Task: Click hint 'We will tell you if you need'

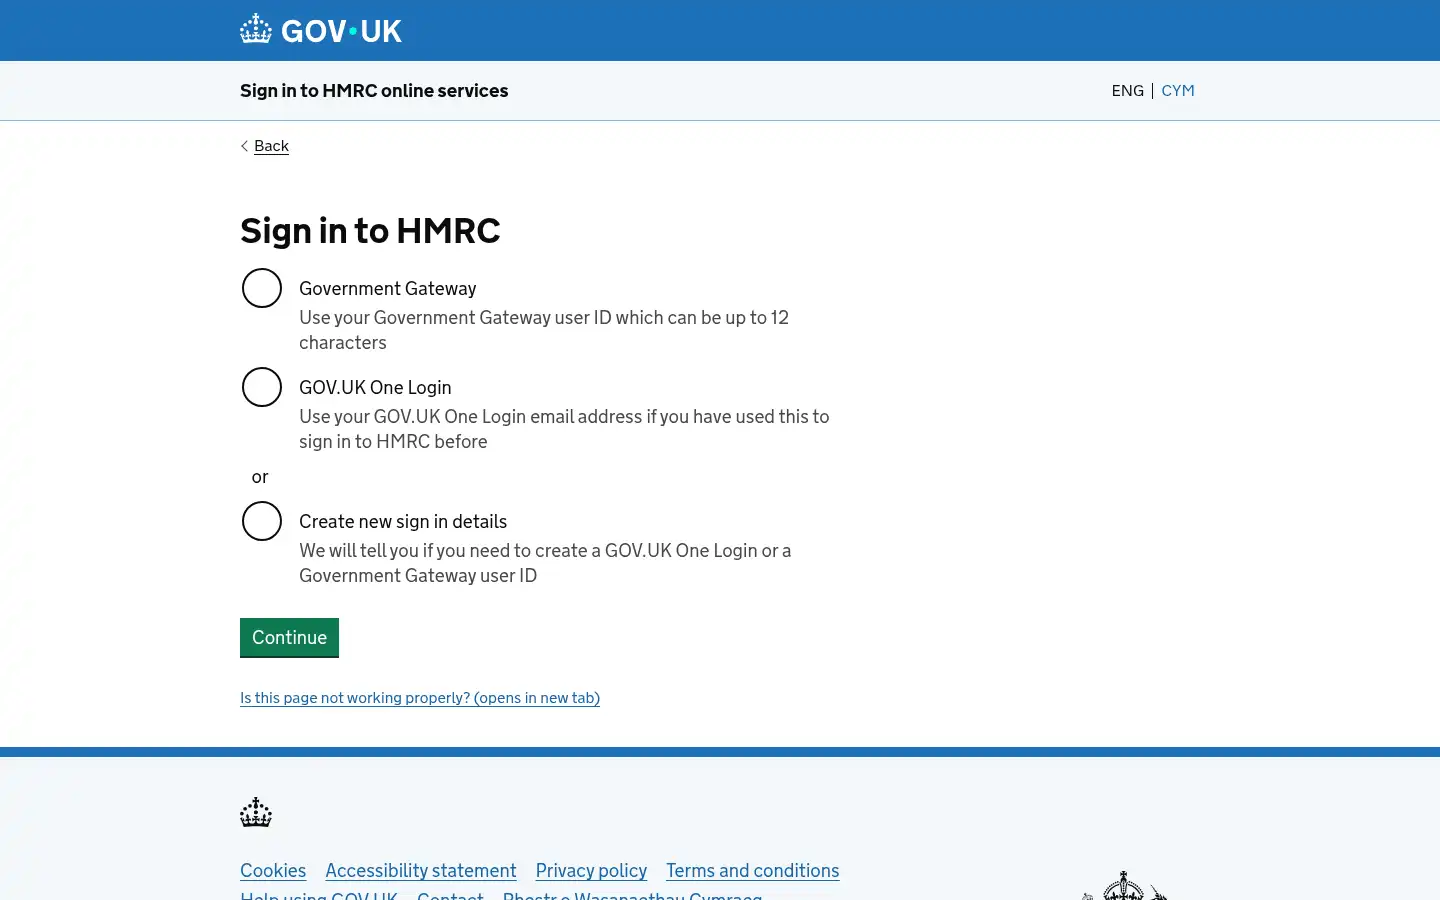Action: click(545, 563)
